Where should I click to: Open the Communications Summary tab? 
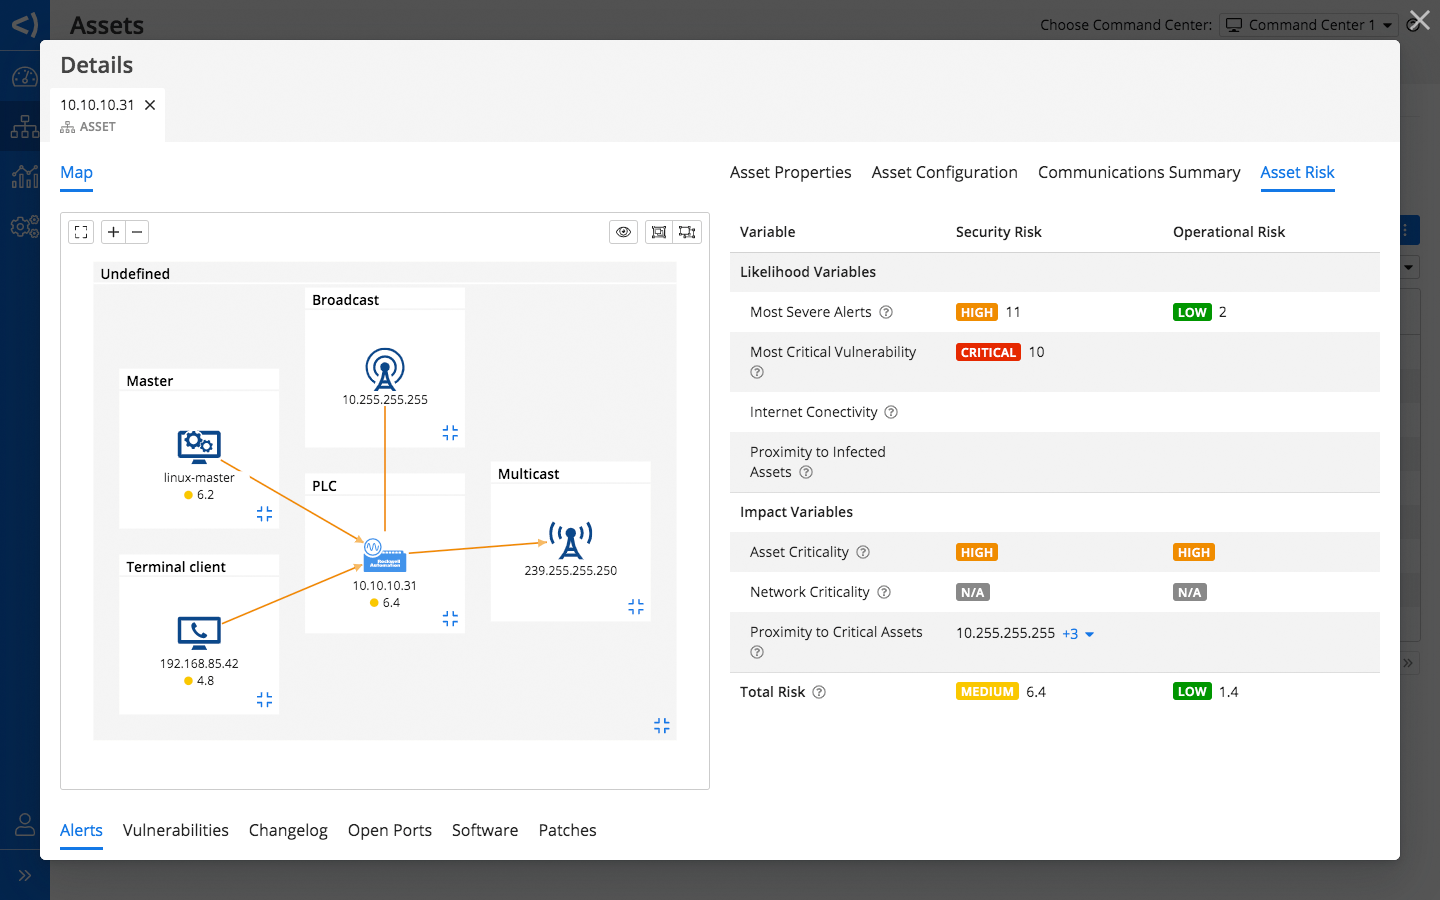tap(1138, 173)
